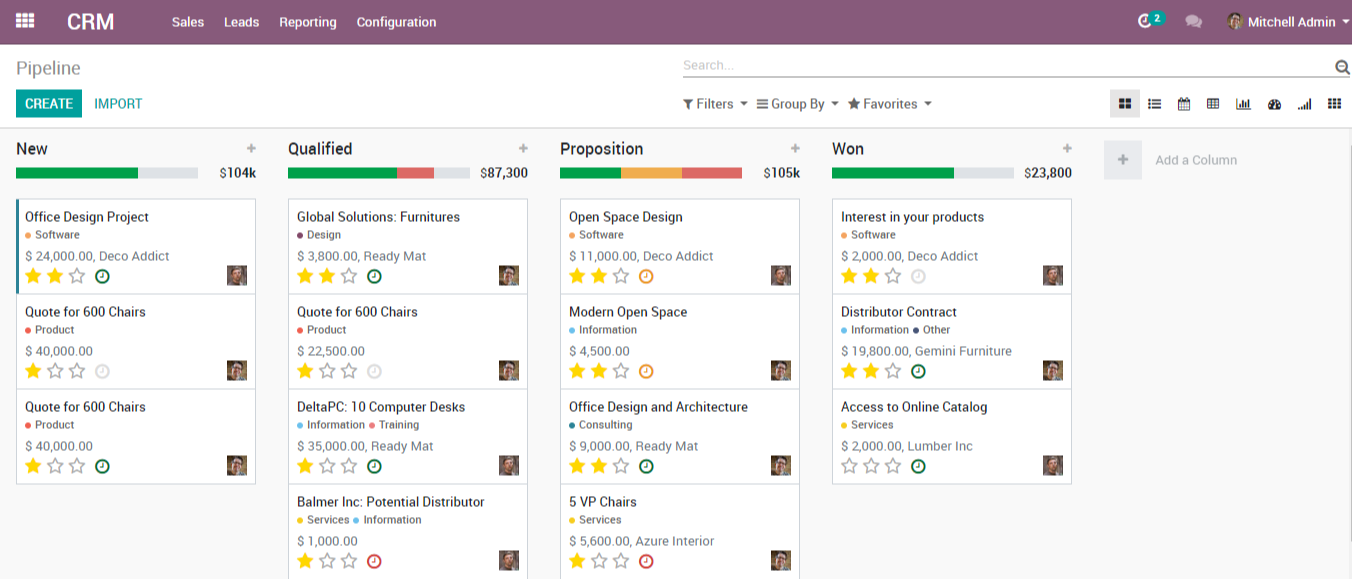Open the conversations chat icon
The image size is (1352, 579).
click(1193, 21)
